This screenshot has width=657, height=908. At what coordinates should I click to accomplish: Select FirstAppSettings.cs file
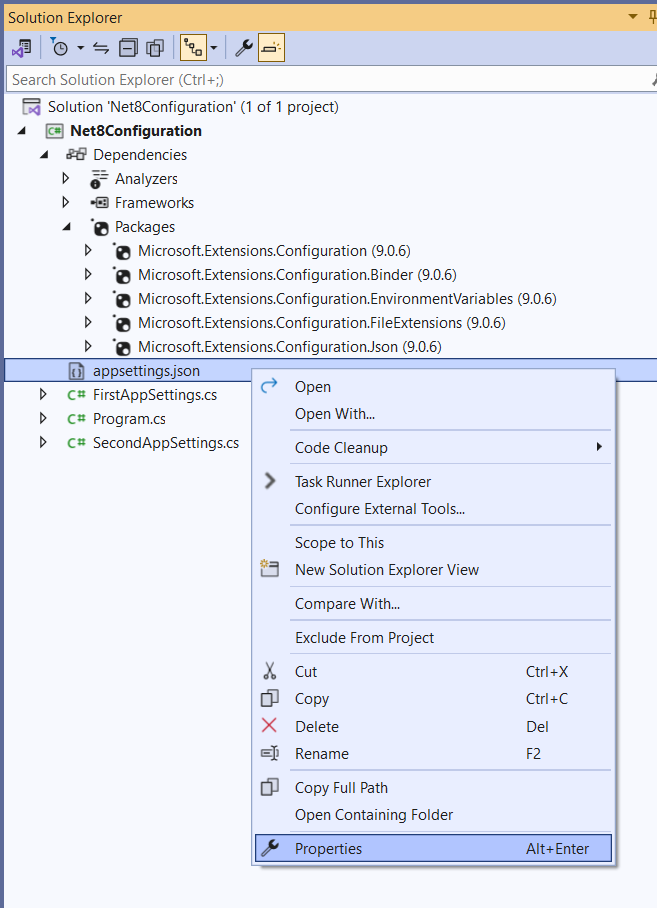pyautogui.click(x=155, y=395)
